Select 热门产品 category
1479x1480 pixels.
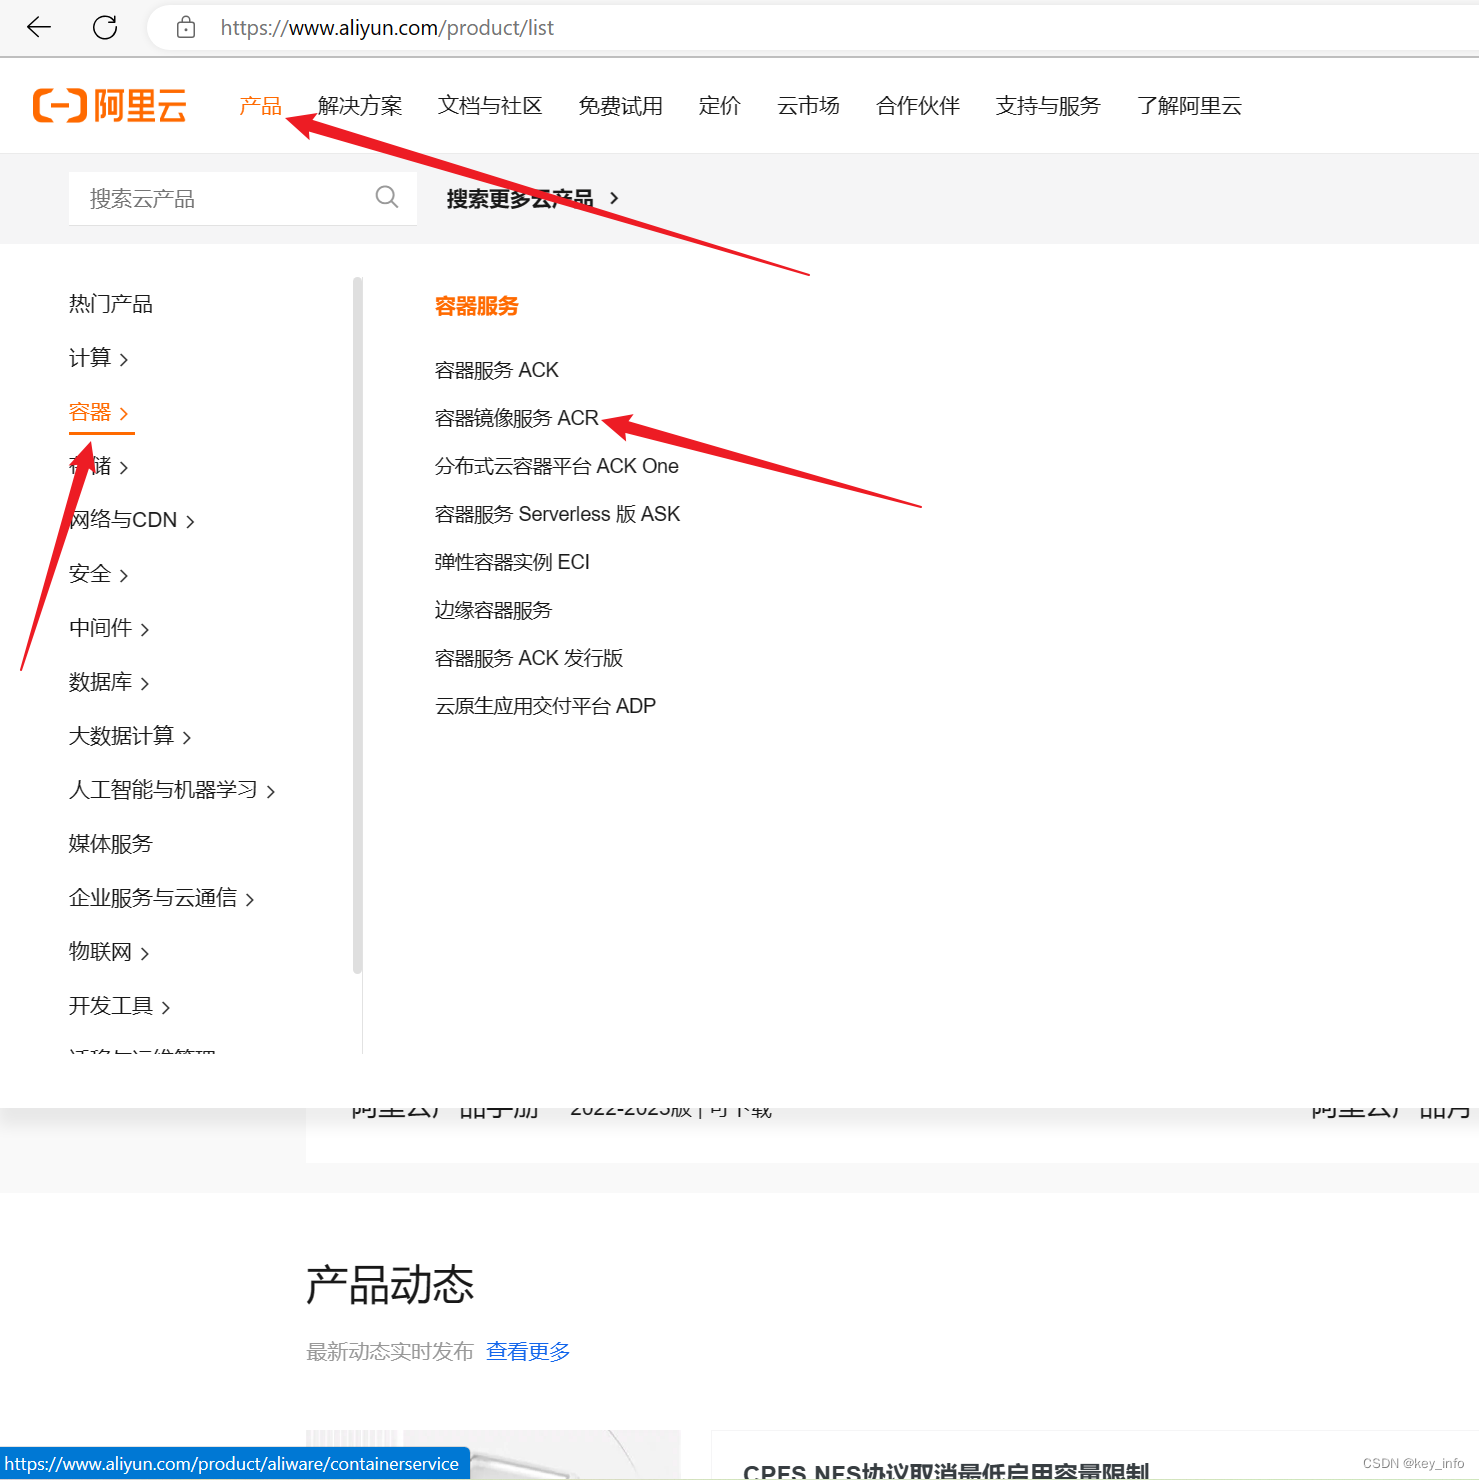coord(111,304)
